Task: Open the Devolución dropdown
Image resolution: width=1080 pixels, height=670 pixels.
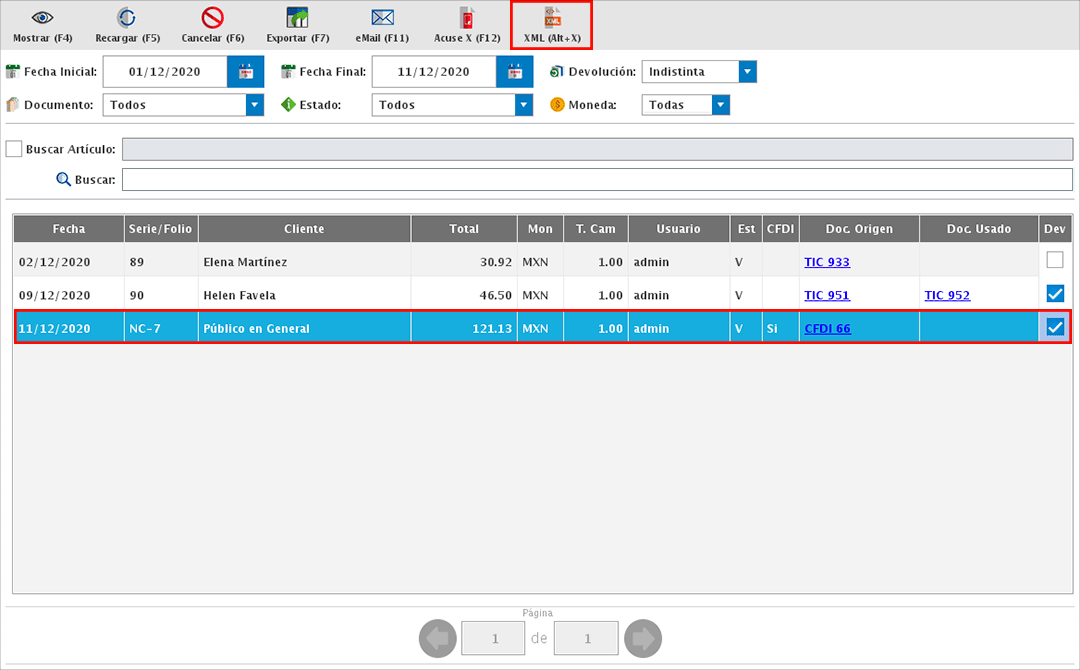Action: pyautogui.click(x=746, y=71)
